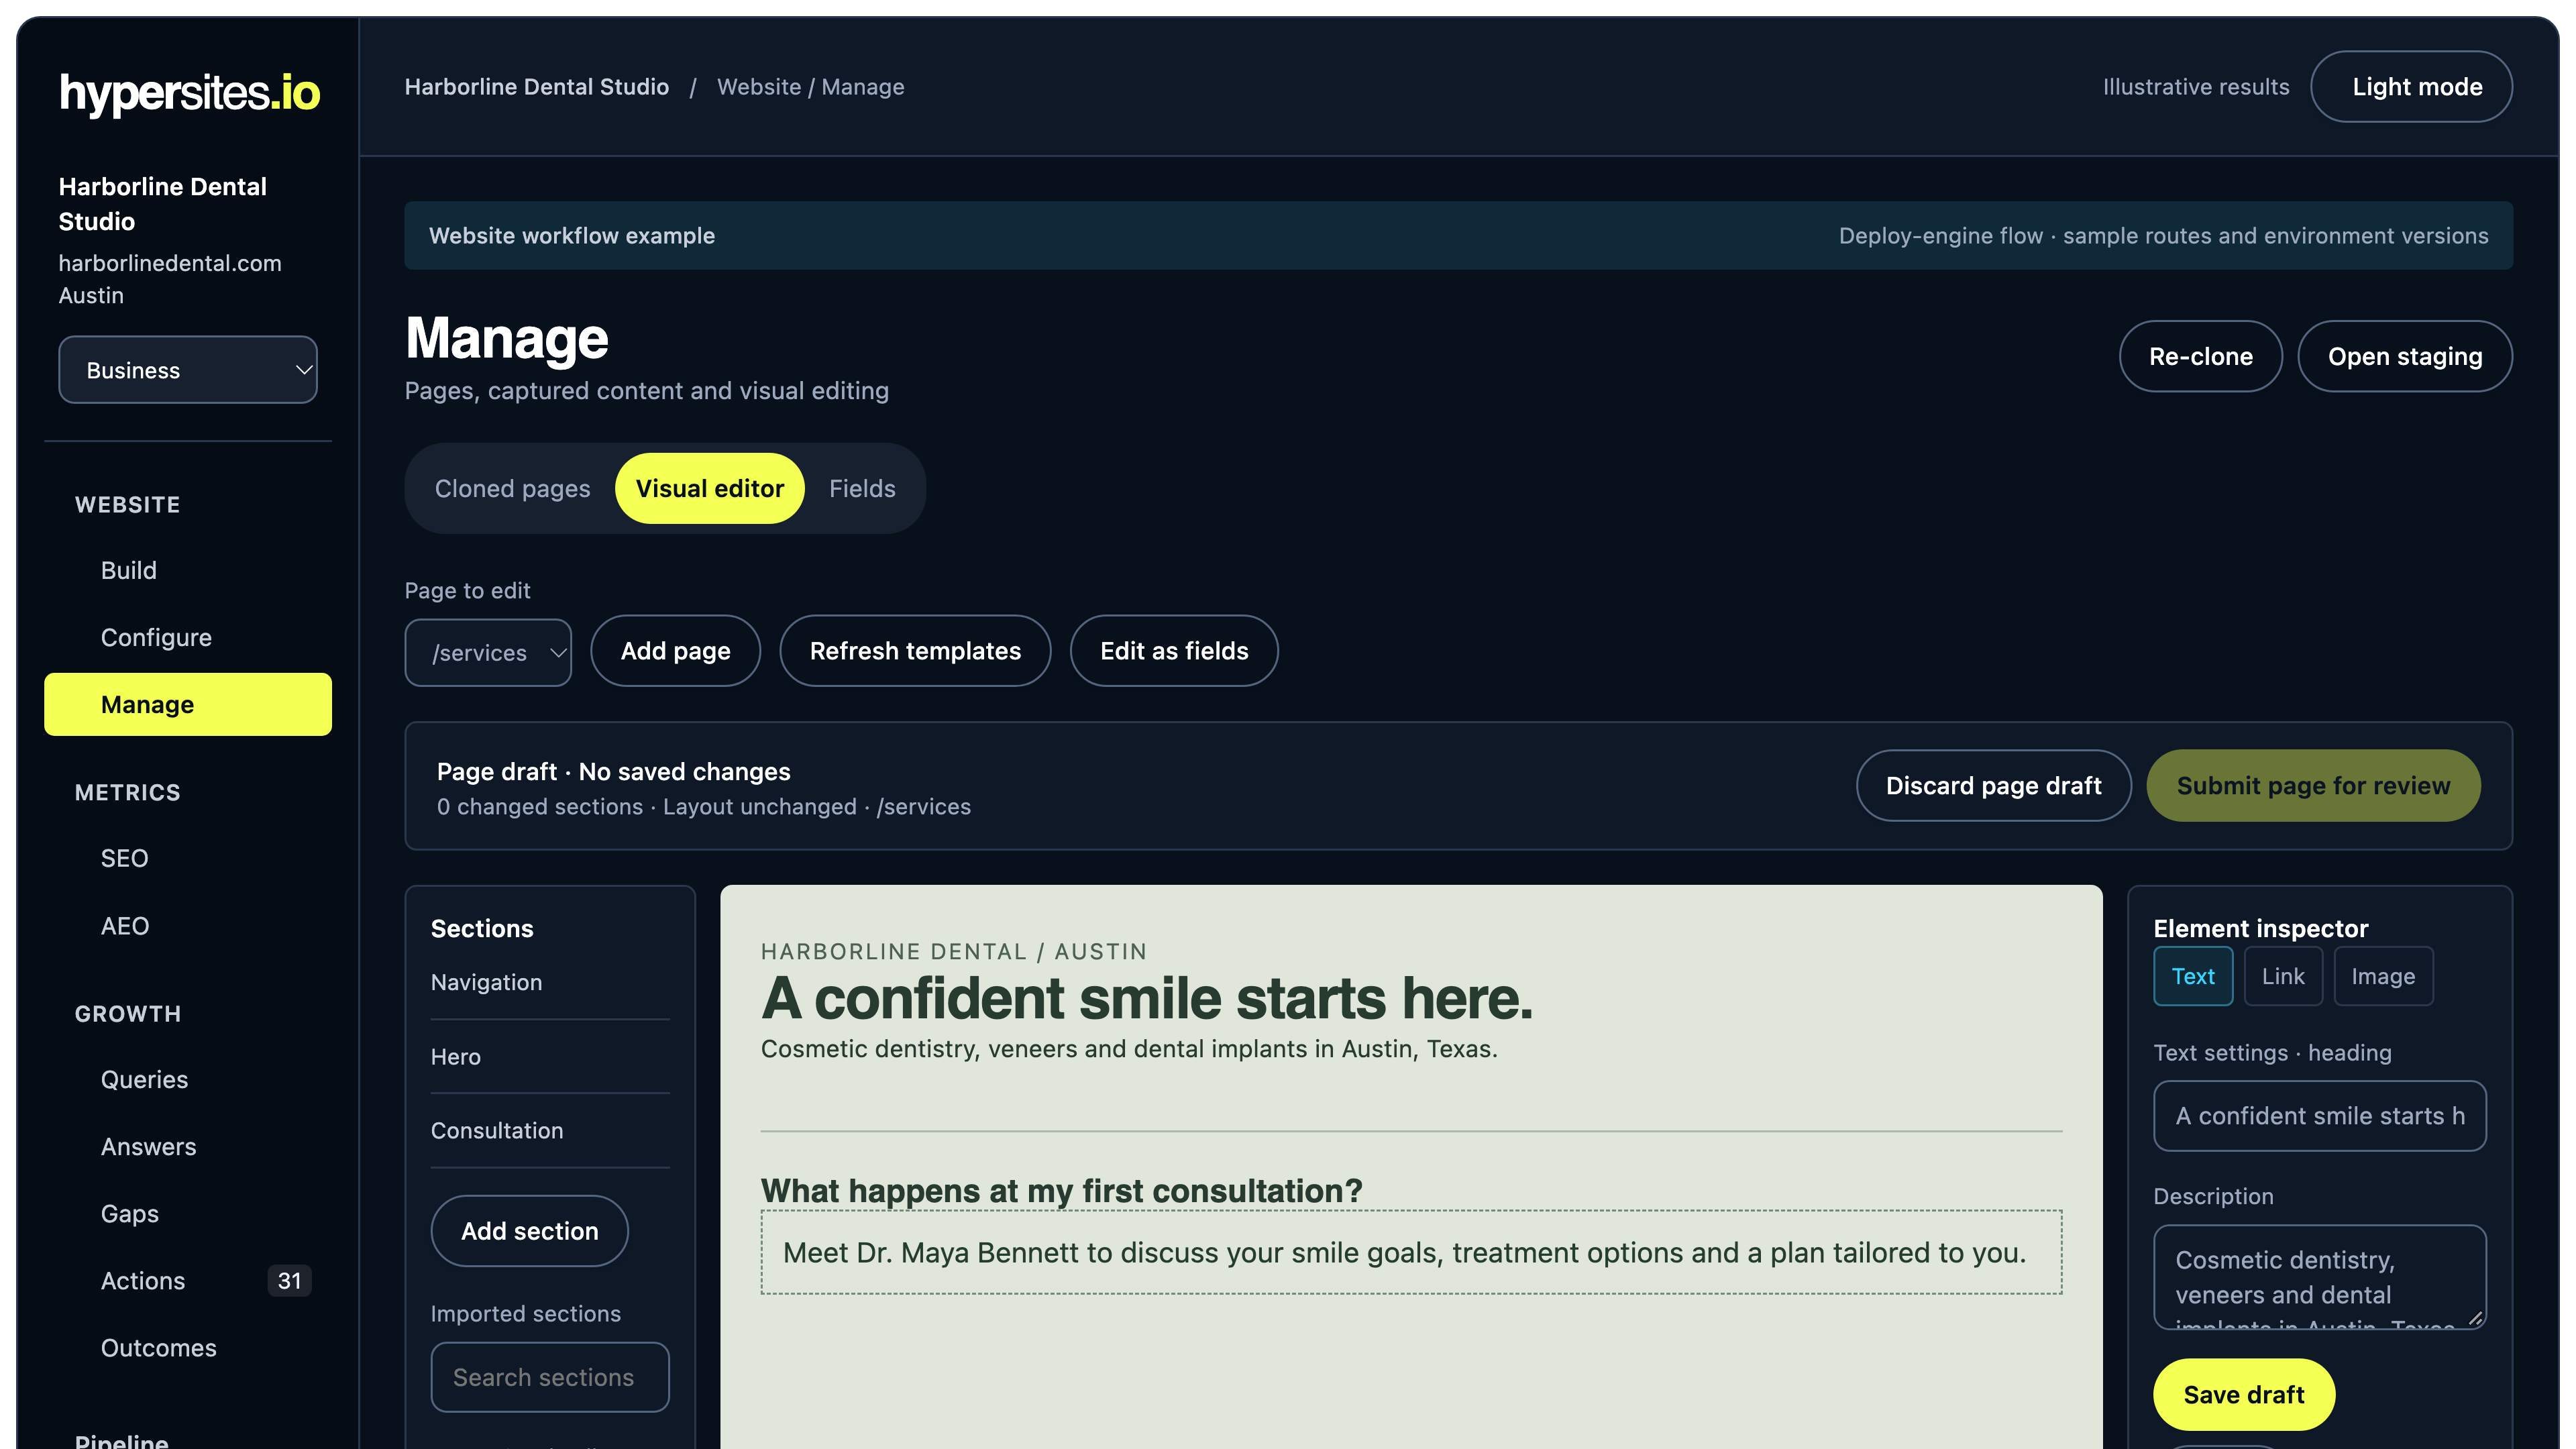Go to AEO metrics

tap(188, 926)
